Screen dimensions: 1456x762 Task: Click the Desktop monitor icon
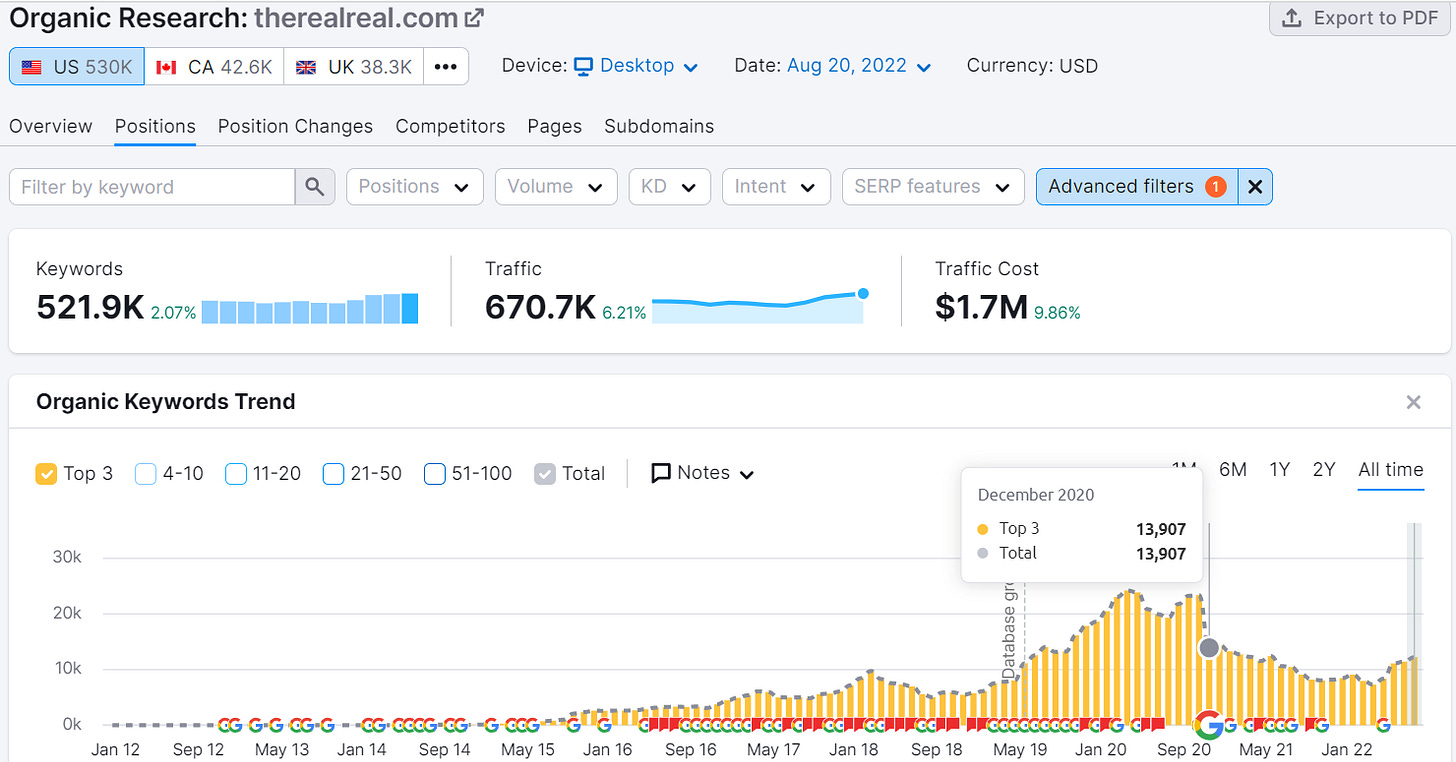[583, 66]
